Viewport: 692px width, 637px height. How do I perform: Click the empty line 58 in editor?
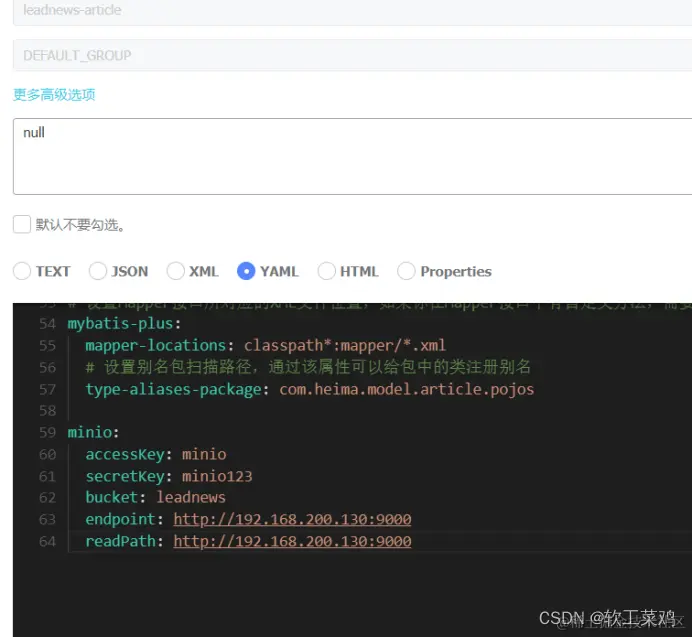(x=380, y=411)
